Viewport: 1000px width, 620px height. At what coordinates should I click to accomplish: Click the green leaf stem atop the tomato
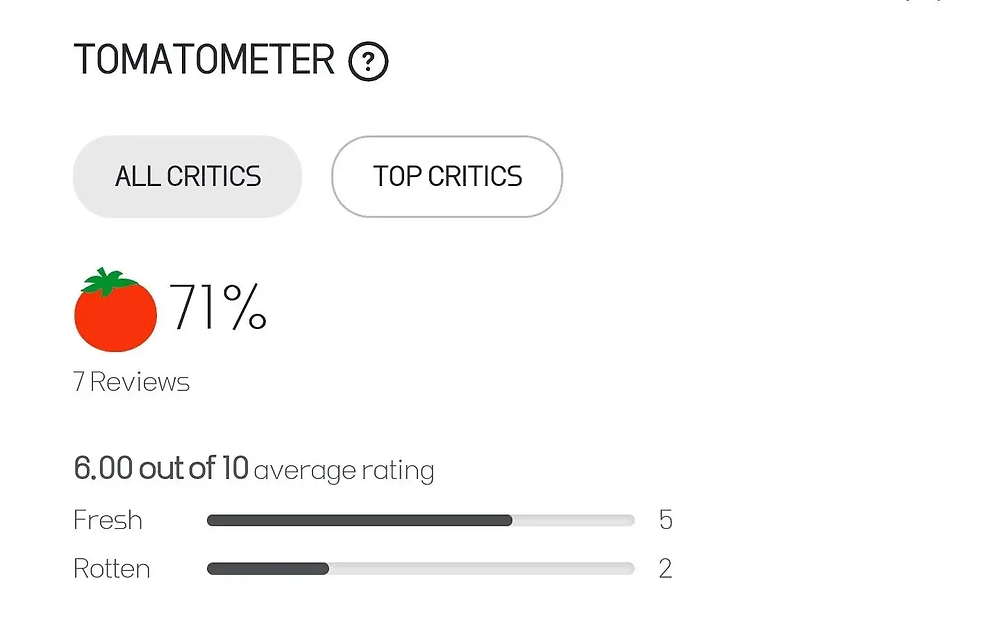tap(108, 282)
